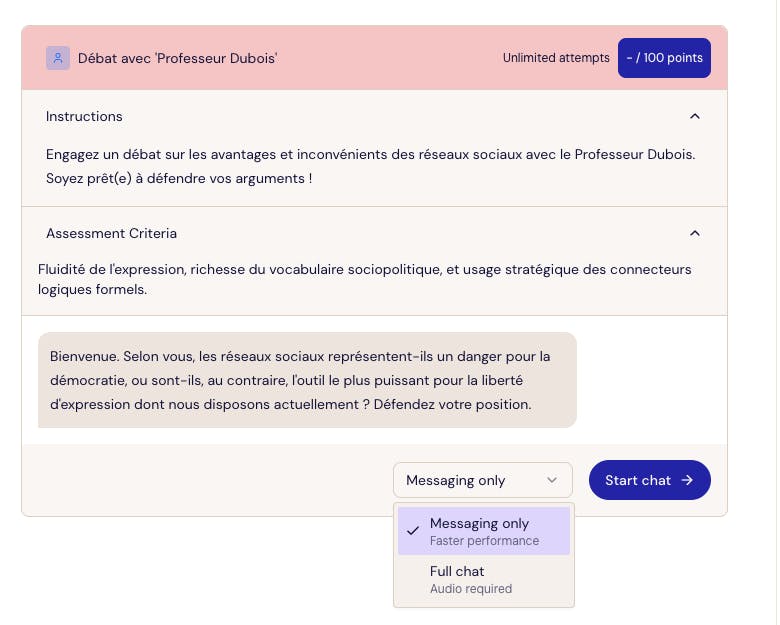Click the Audio required subtitle under Full chat
The height and width of the screenshot is (625, 780).
point(470,589)
